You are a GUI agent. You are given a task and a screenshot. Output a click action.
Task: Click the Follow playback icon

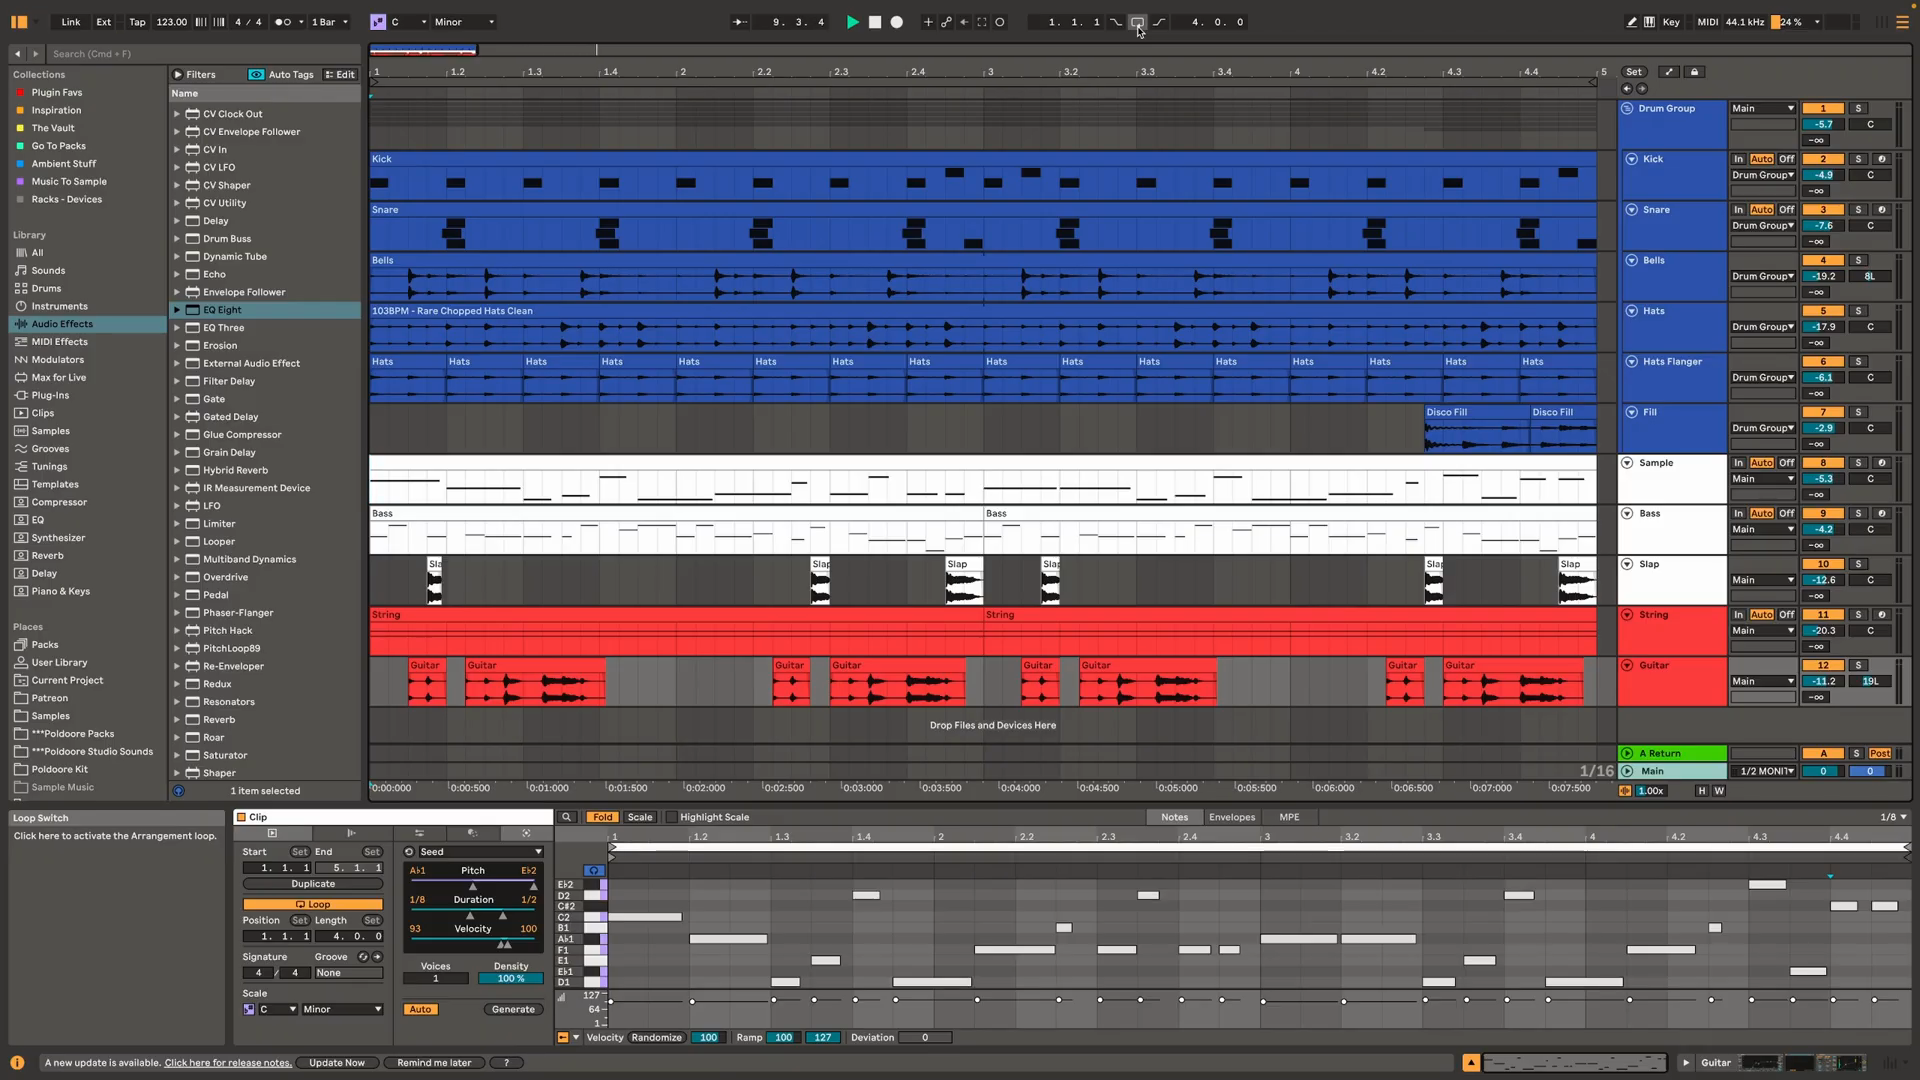(739, 22)
